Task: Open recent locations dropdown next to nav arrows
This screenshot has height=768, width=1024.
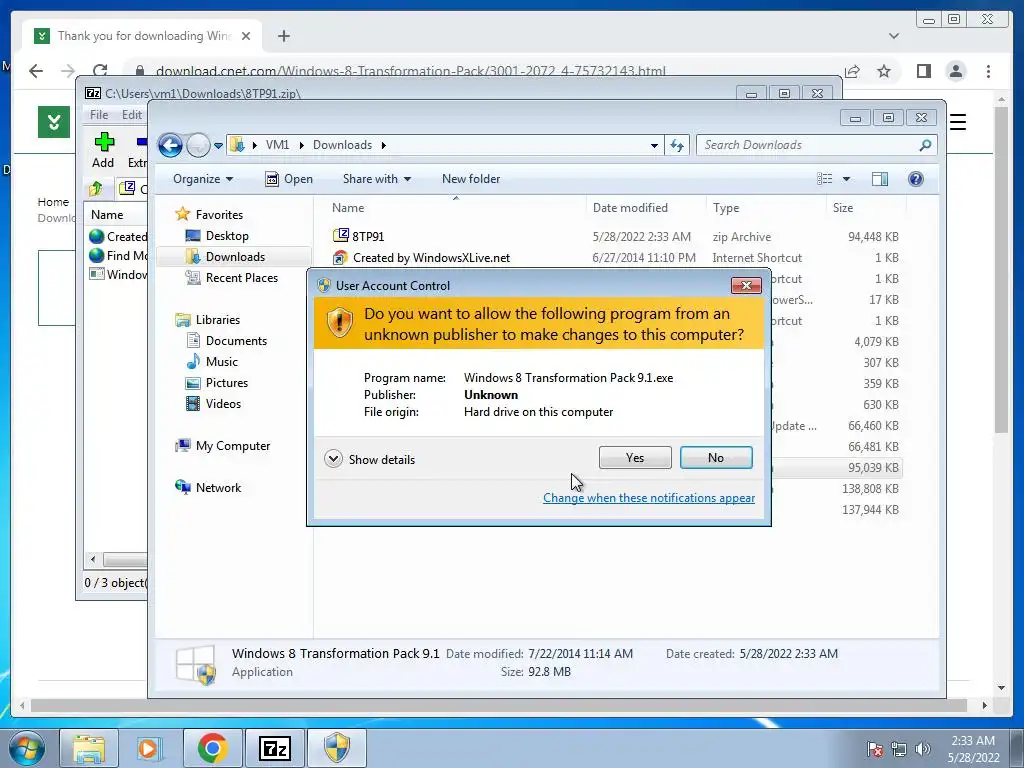Action: [218, 145]
